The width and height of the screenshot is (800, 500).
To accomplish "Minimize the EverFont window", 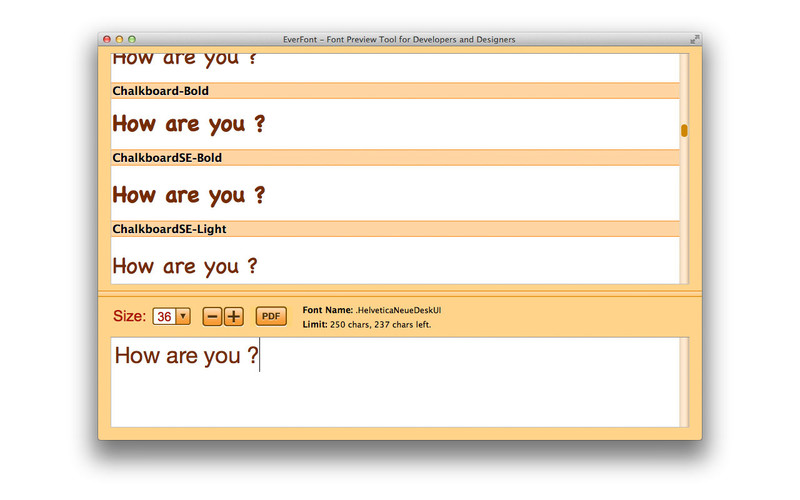I will (119, 39).
